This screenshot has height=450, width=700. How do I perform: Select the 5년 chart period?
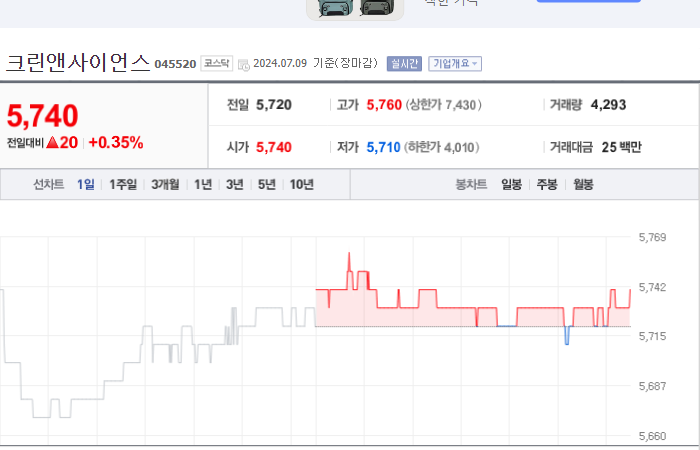[267, 184]
